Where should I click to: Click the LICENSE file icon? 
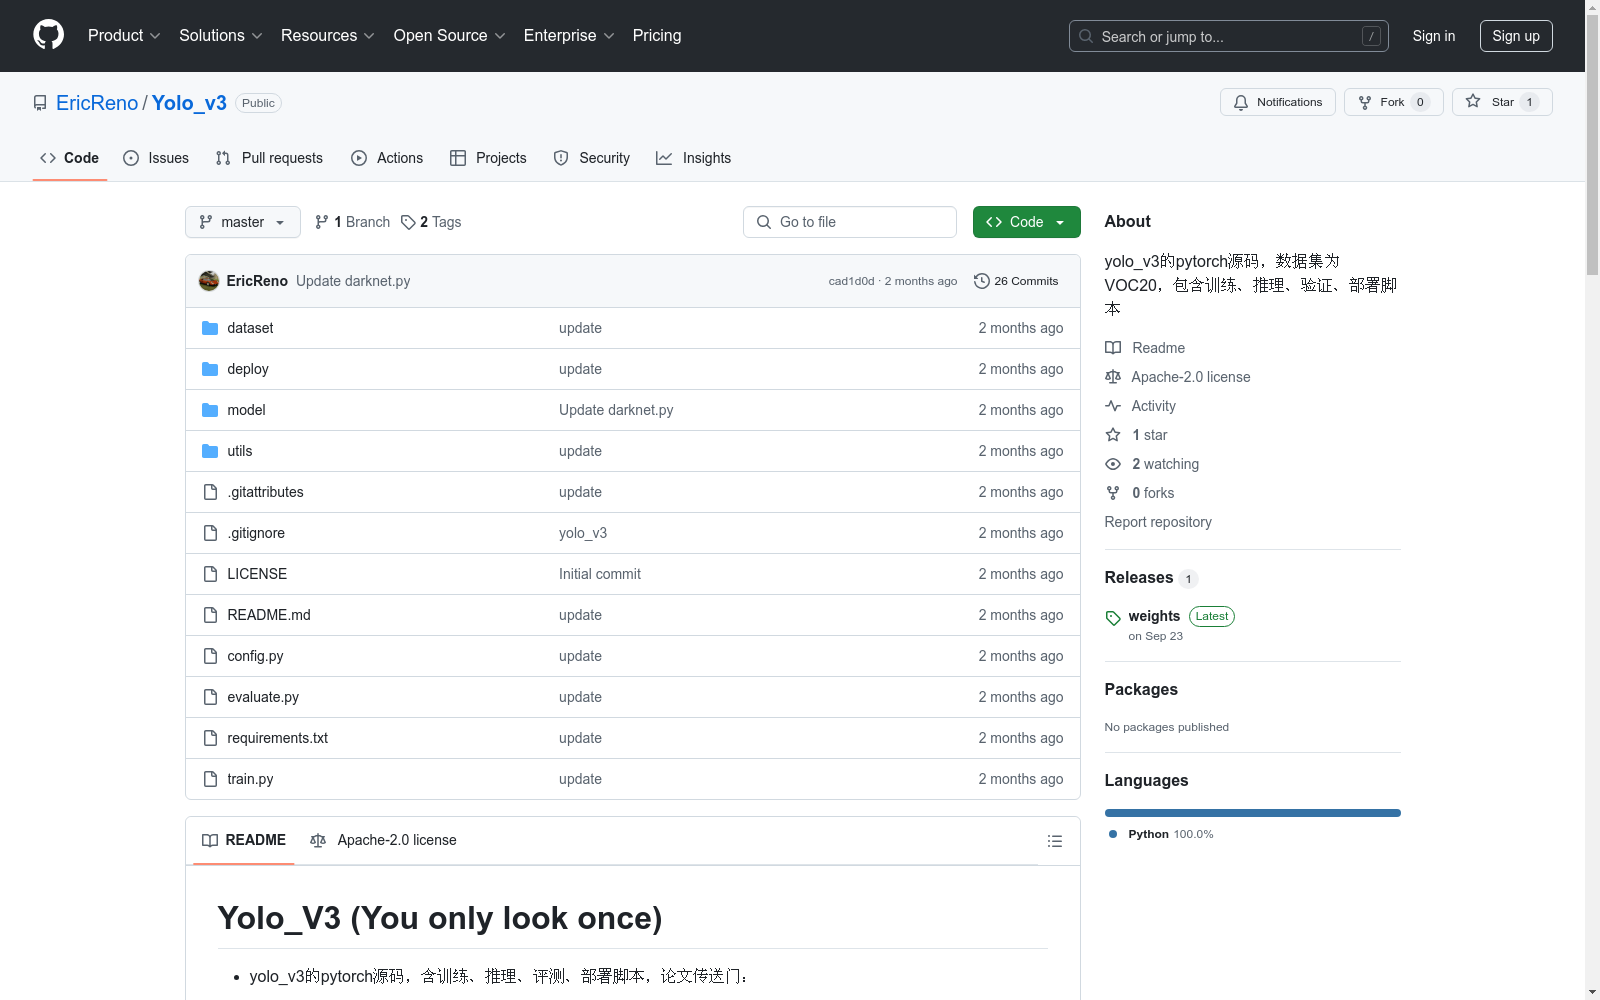pyautogui.click(x=210, y=574)
